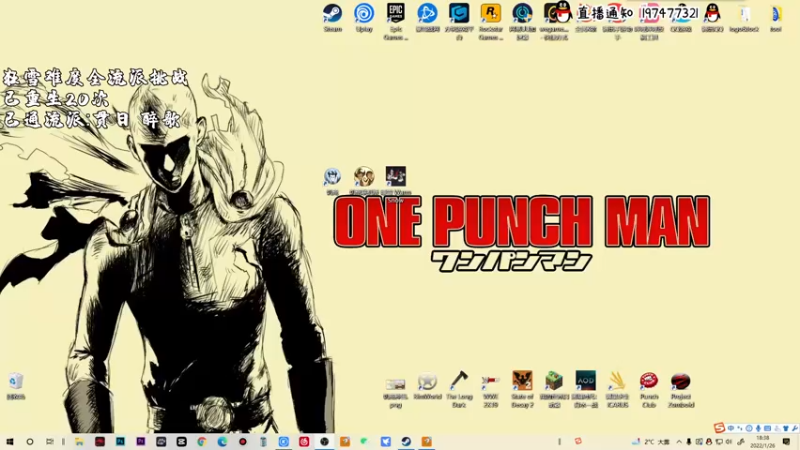The image size is (800, 450).
Task: Open the png image file on desktop
Action: coord(396,392)
